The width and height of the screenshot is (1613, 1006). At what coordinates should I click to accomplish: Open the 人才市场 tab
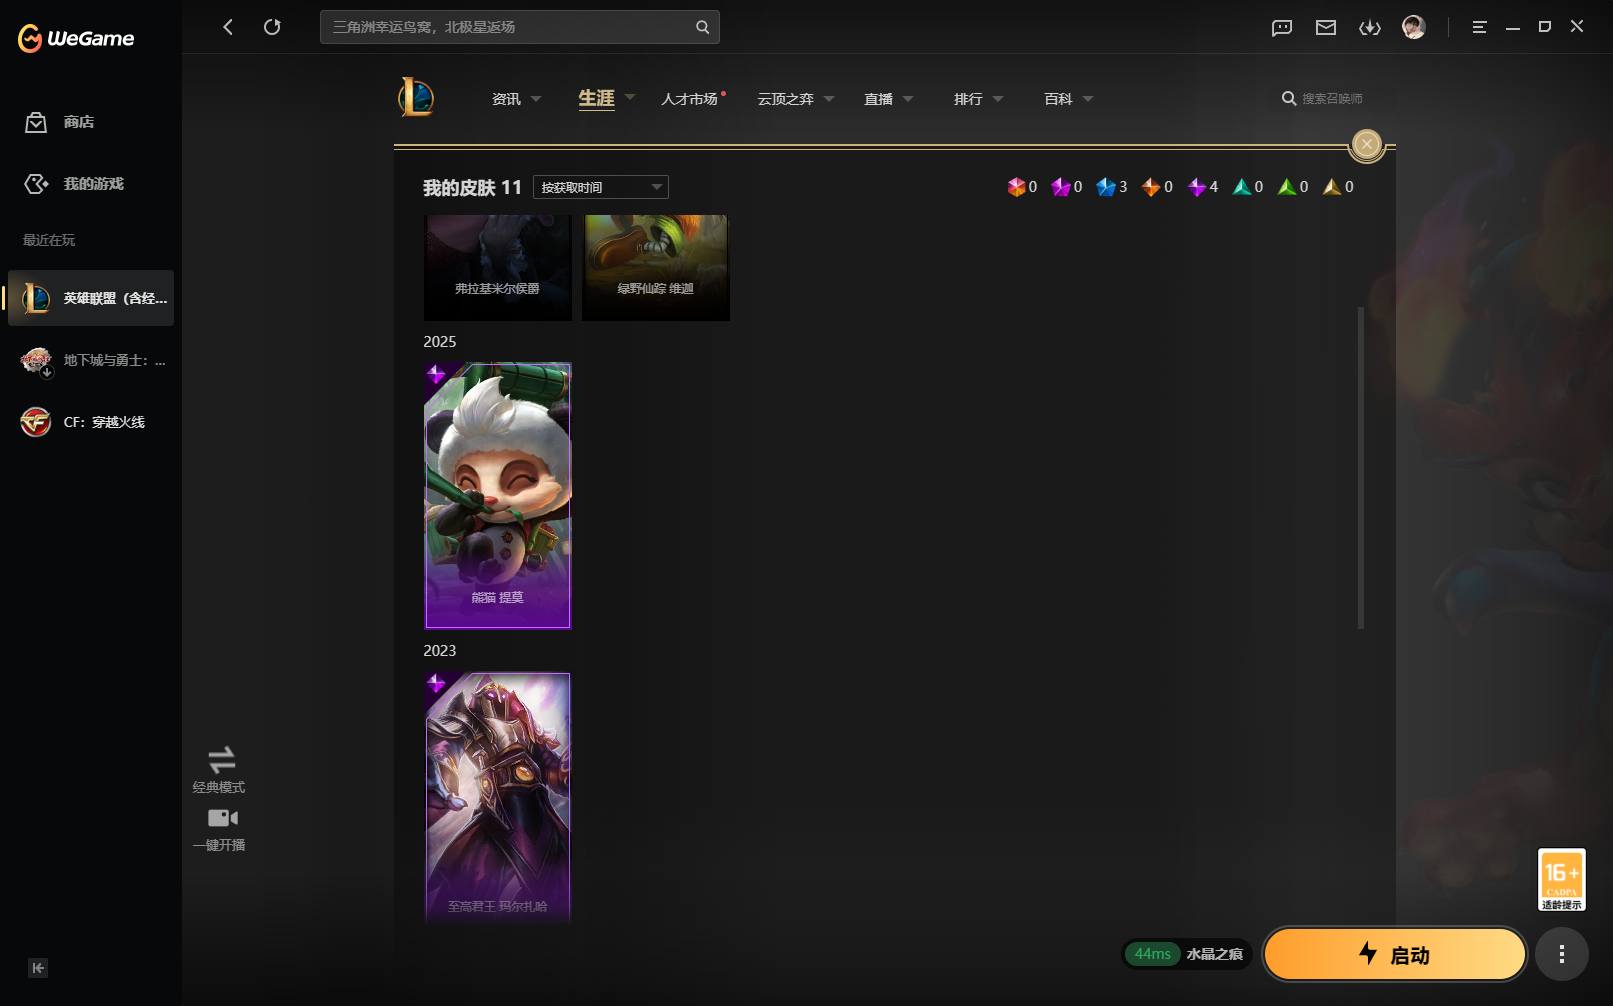[x=690, y=99]
